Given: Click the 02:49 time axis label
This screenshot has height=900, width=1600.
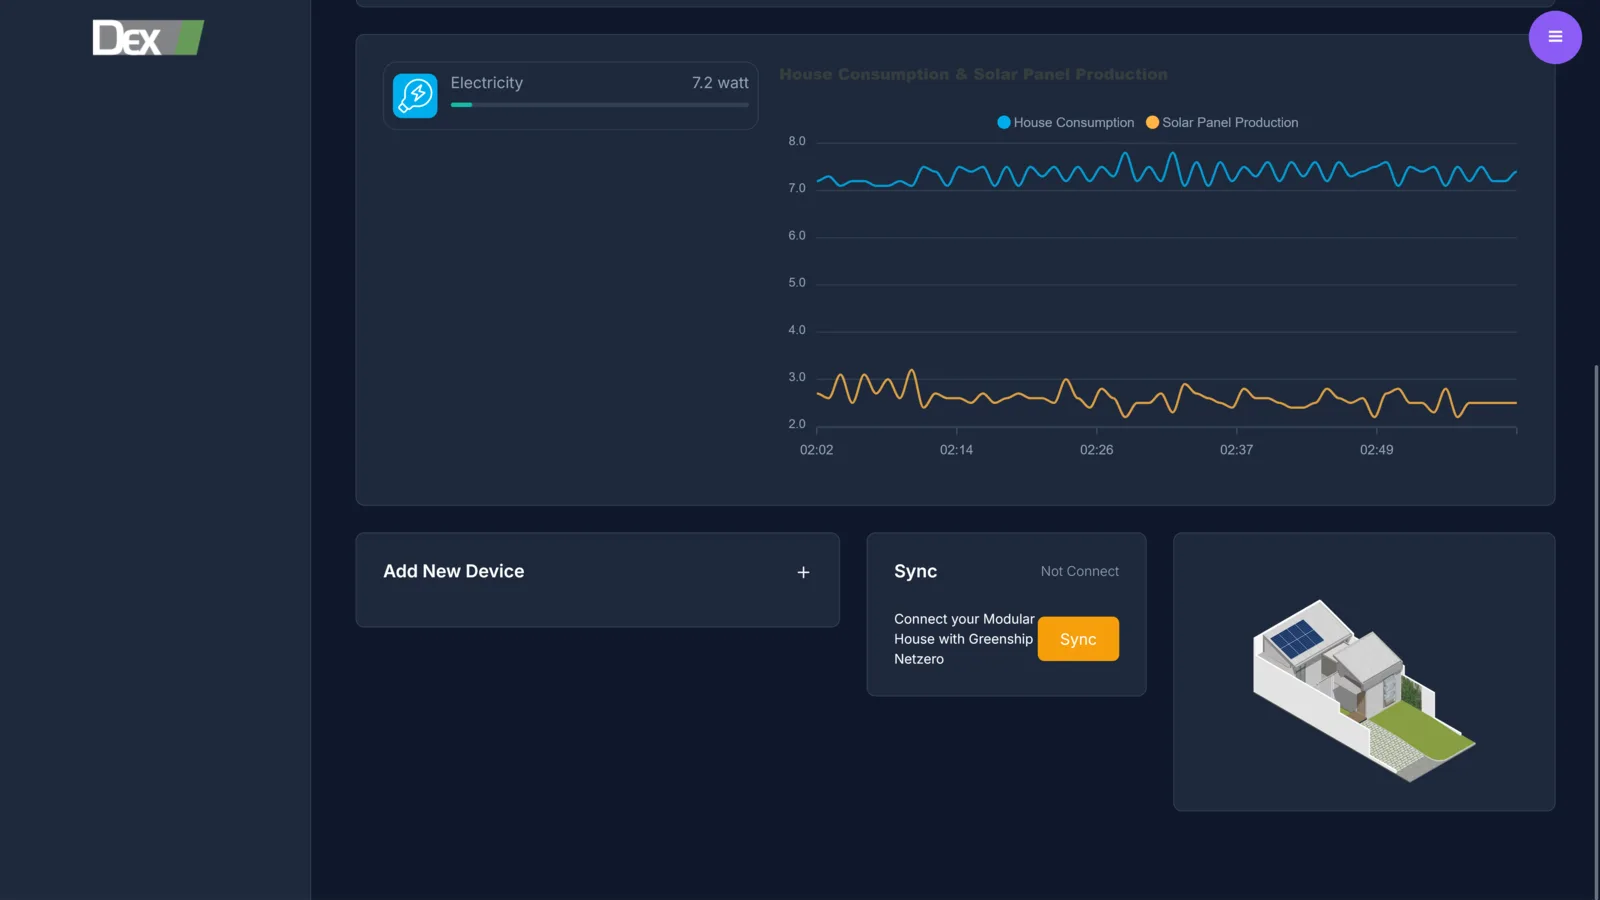Looking at the screenshot, I should point(1376,450).
